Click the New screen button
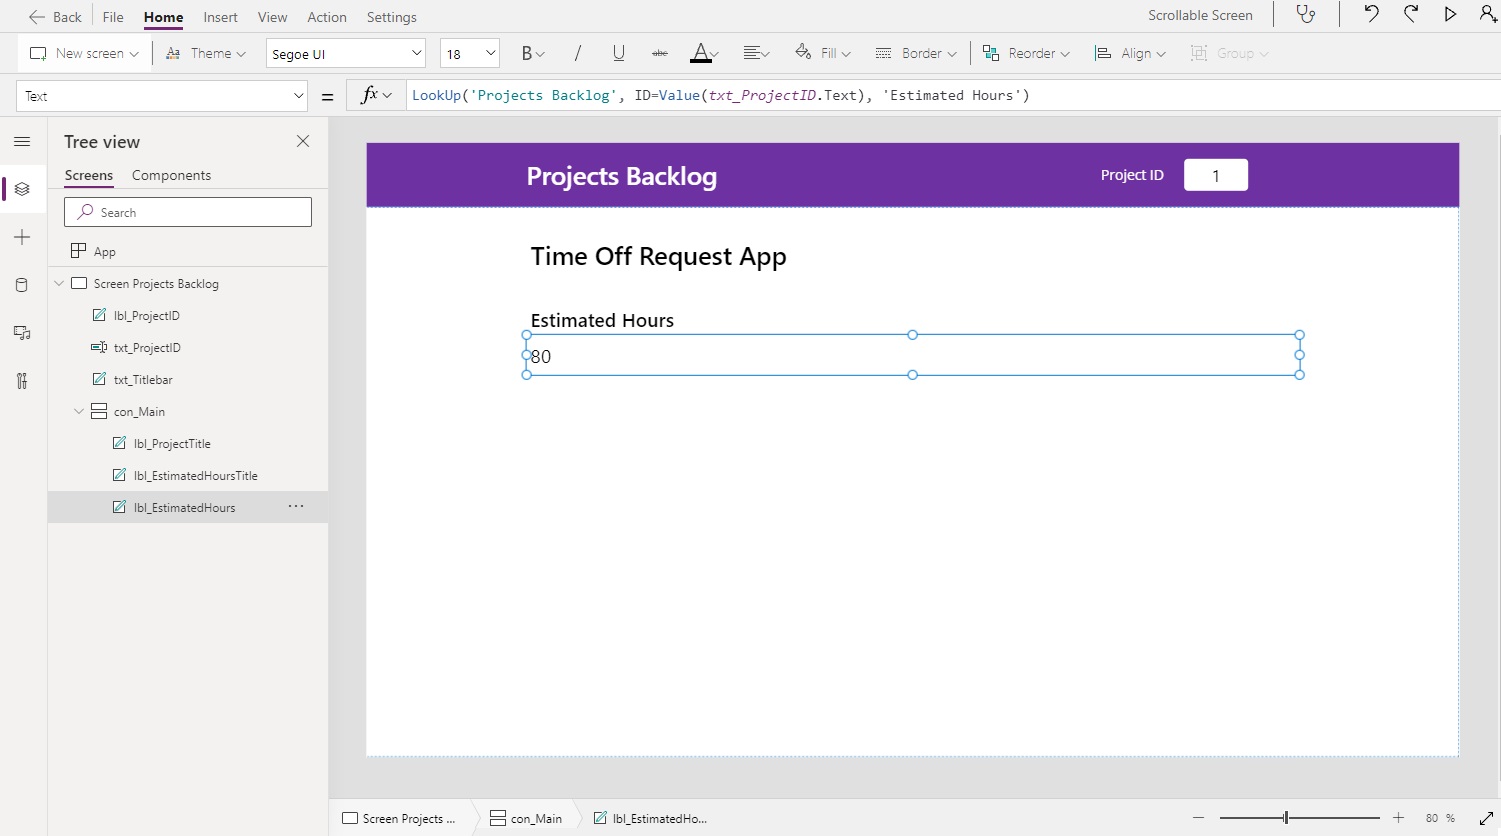This screenshot has width=1501, height=836. tap(83, 53)
